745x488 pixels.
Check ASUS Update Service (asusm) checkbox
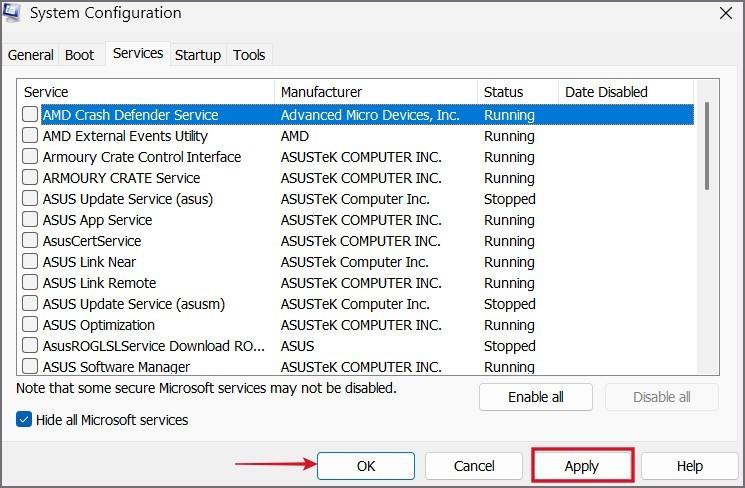pyautogui.click(x=30, y=303)
